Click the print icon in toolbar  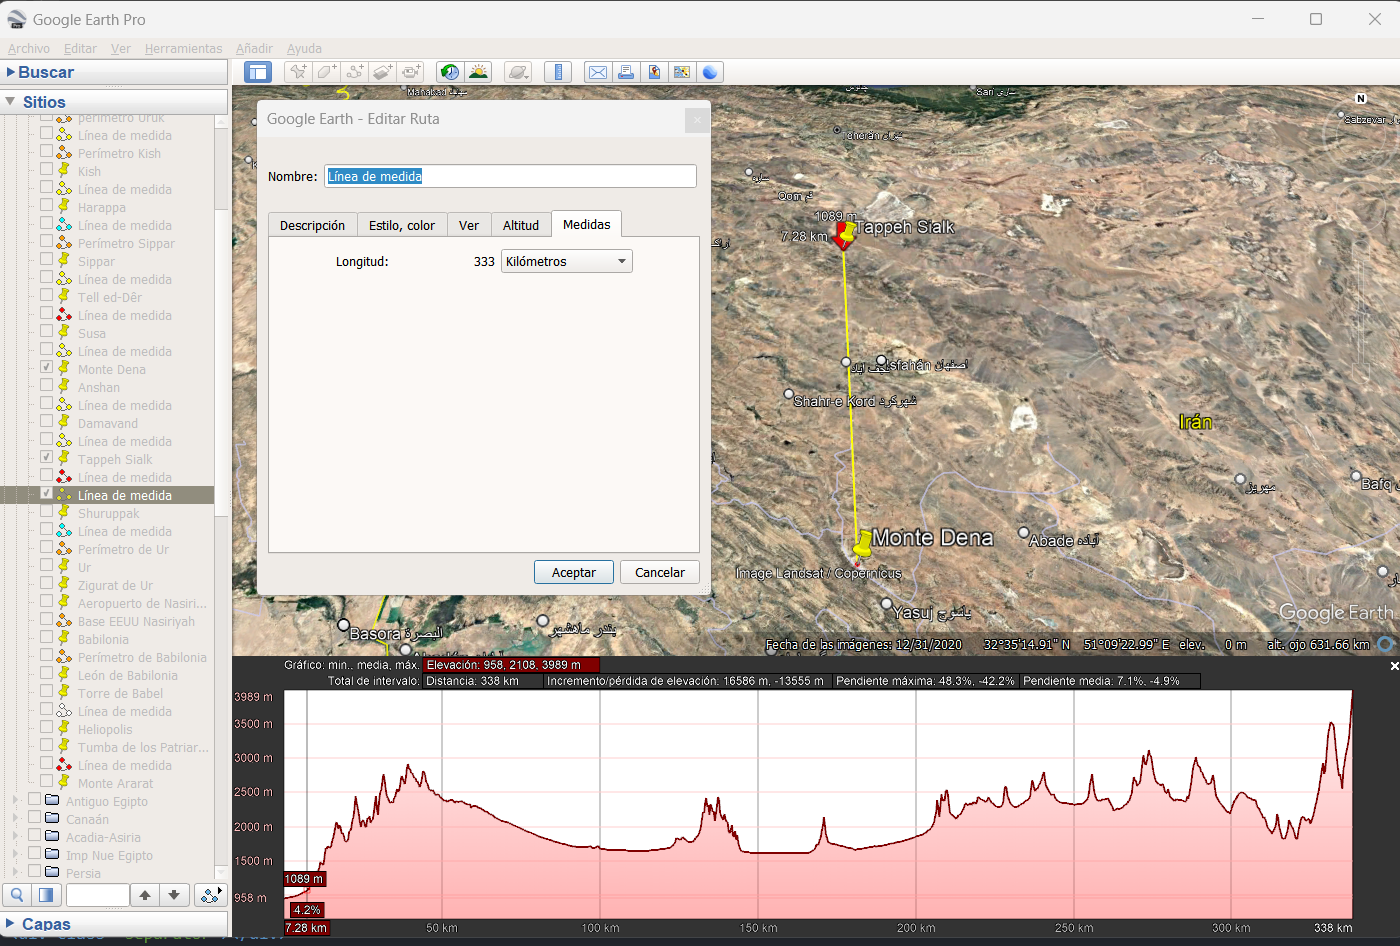(626, 72)
